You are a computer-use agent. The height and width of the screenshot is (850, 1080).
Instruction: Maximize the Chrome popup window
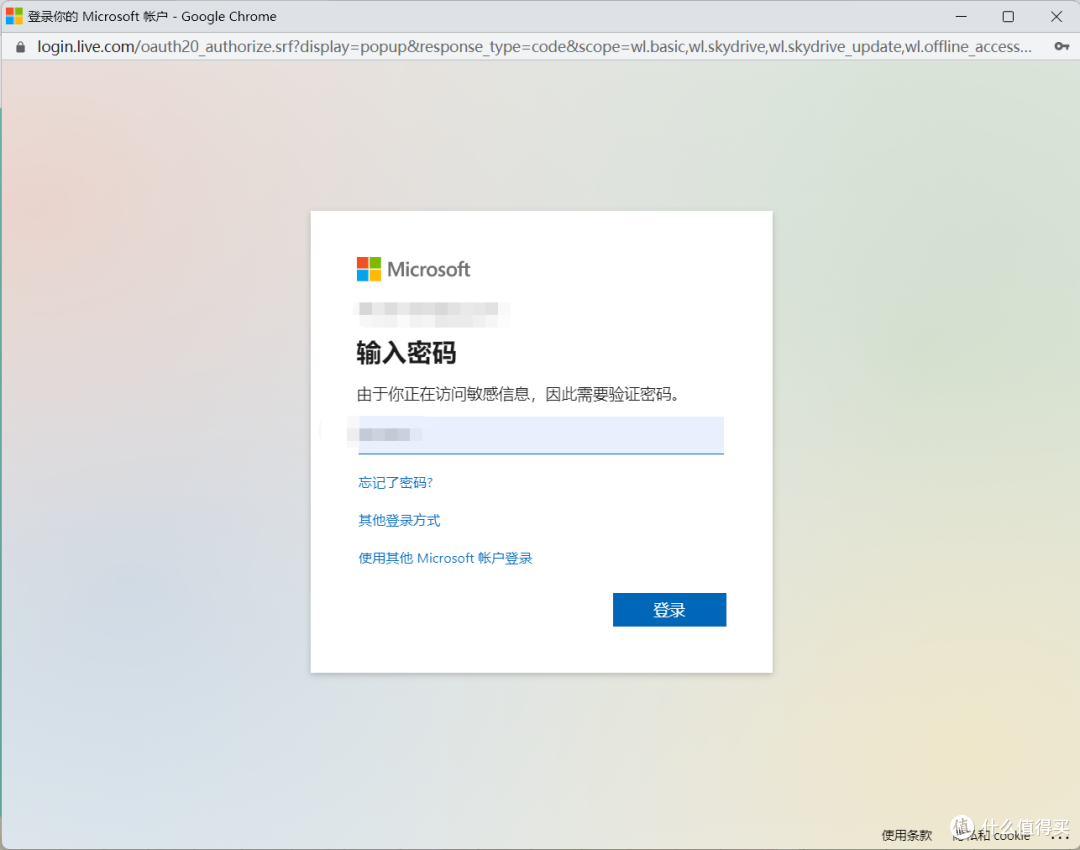1008,16
